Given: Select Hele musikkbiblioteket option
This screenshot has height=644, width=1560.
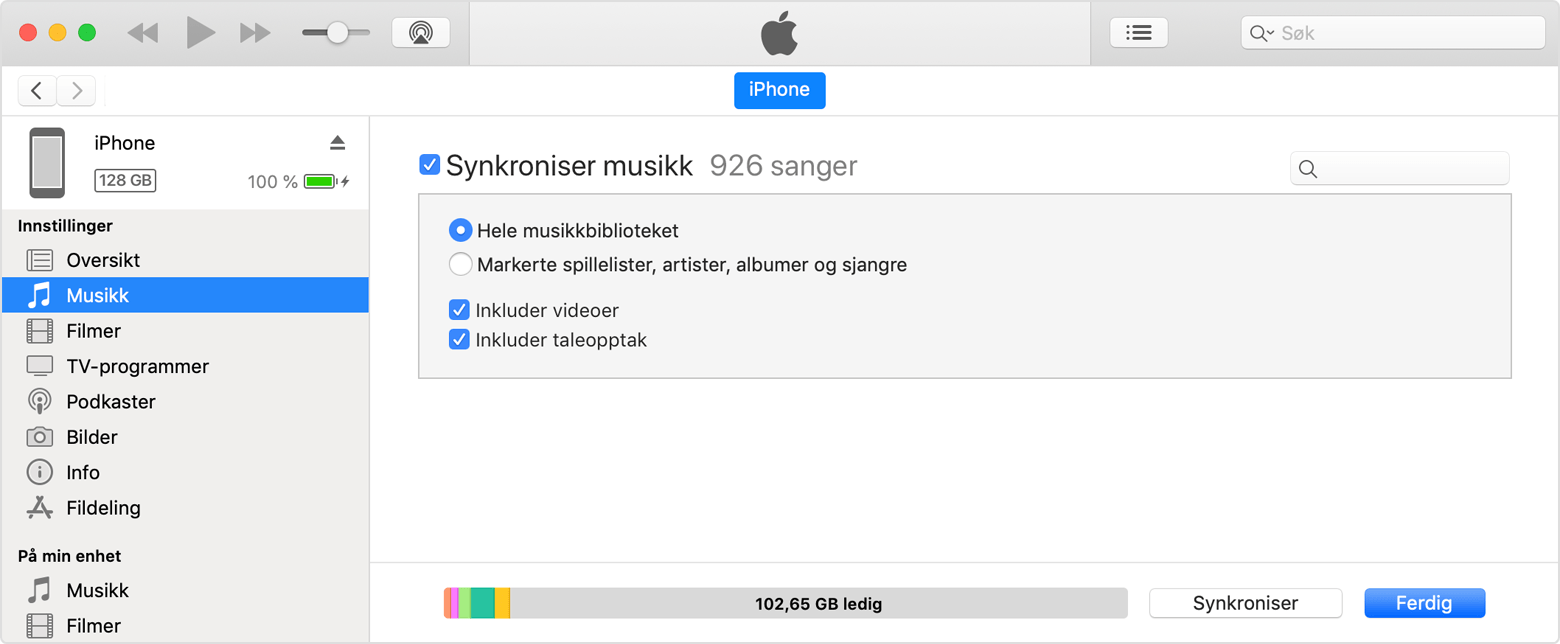Looking at the screenshot, I should [x=460, y=230].
